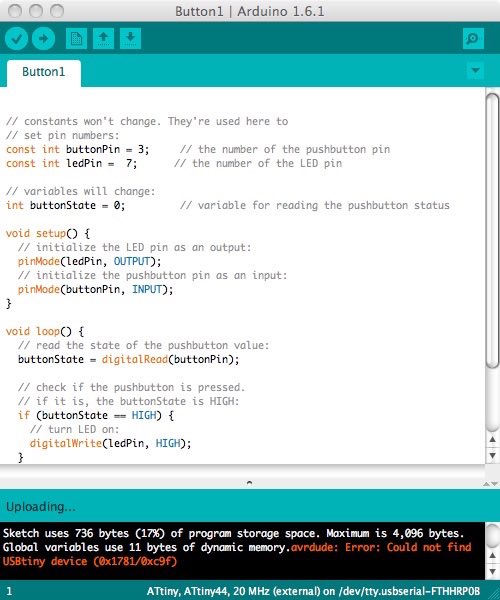Click 'pinMode(ledPin, OUTPUT);' line
This screenshot has height=600, width=500.
(90, 261)
